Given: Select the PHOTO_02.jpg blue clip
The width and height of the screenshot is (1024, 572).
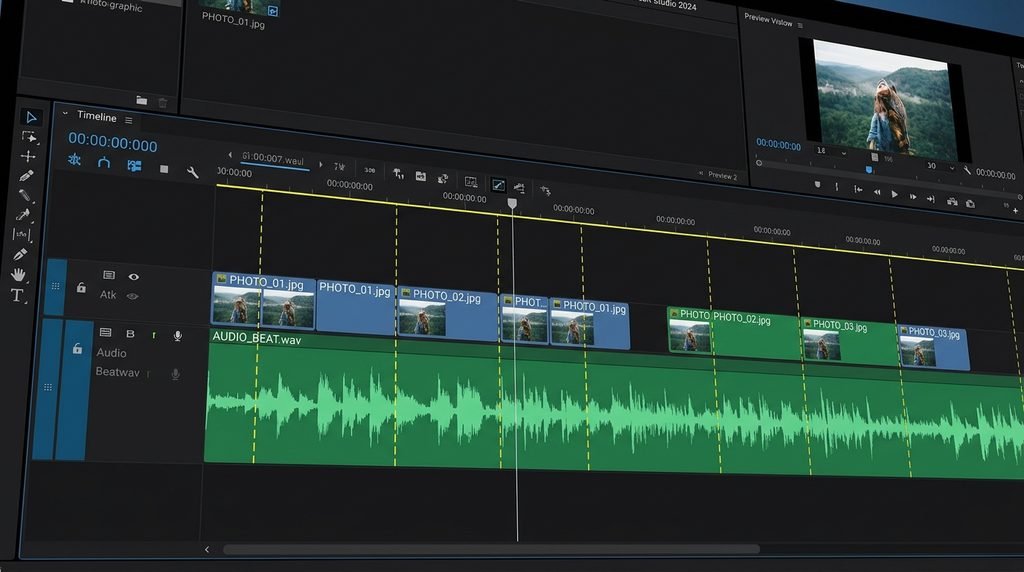Looking at the screenshot, I should click(x=447, y=313).
